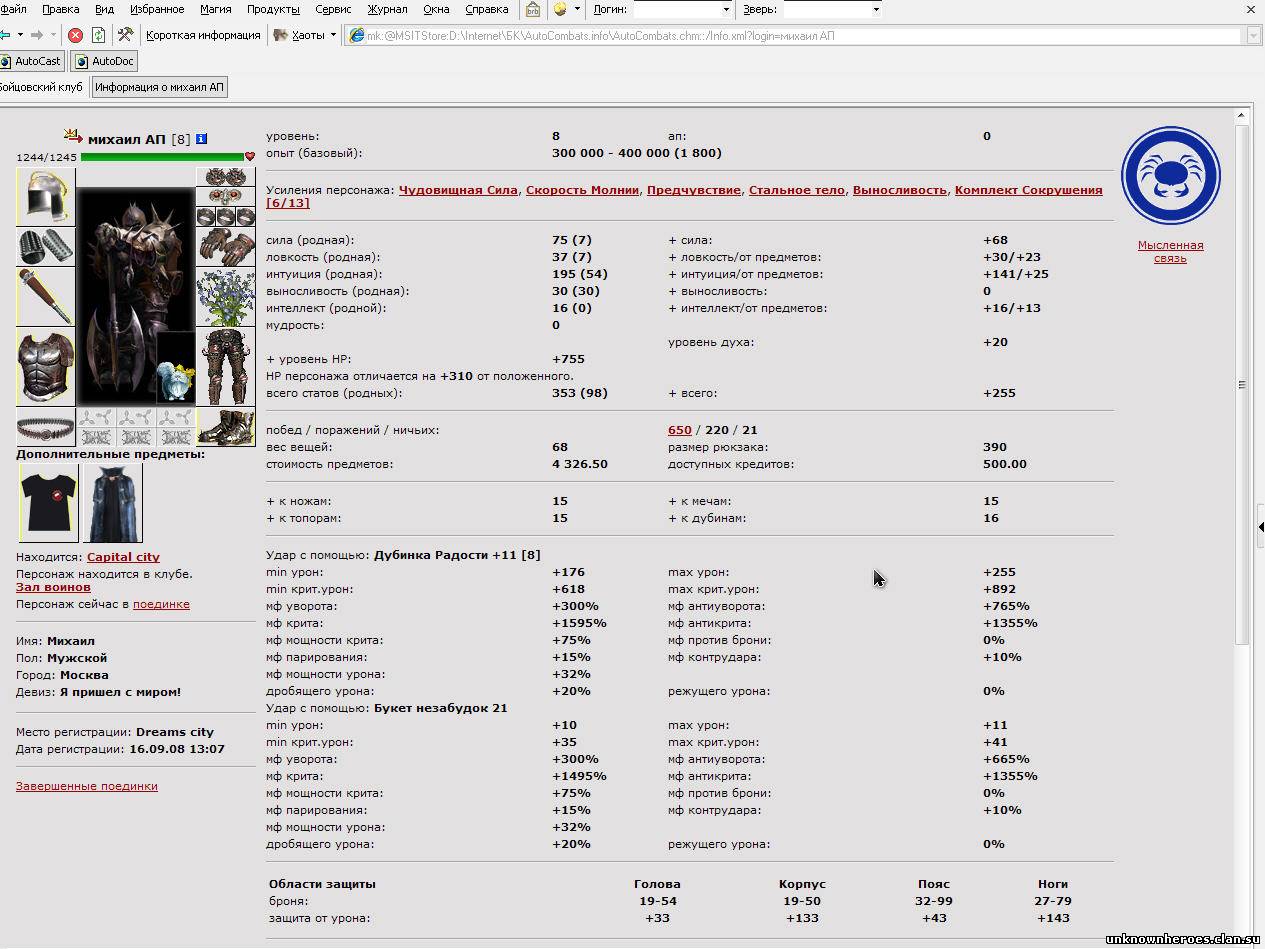Open the Capital city link
The height and width of the screenshot is (949, 1265).
click(x=123, y=557)
